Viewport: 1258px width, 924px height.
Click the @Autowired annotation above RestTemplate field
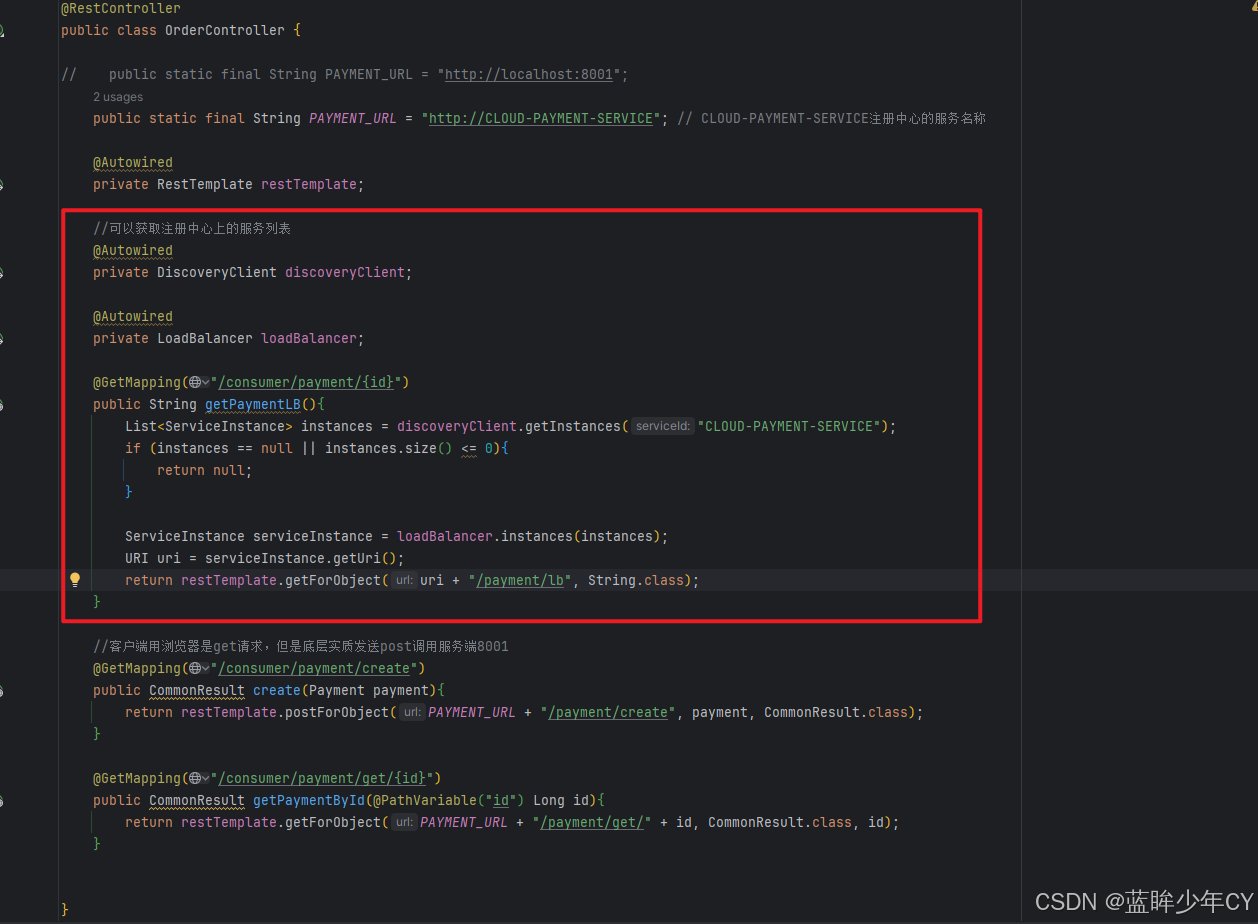[x=133, y=162]
